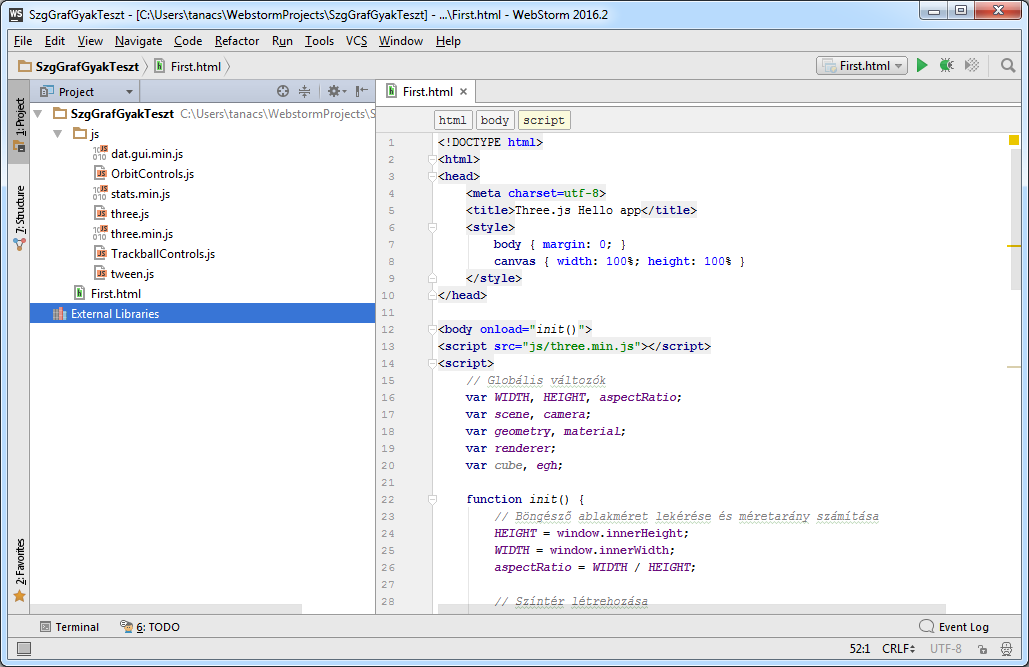The height and width of the screenshot is (667, 1029).
Task: Fold the html tag at line 2
Action: click(x=432, y=159)
